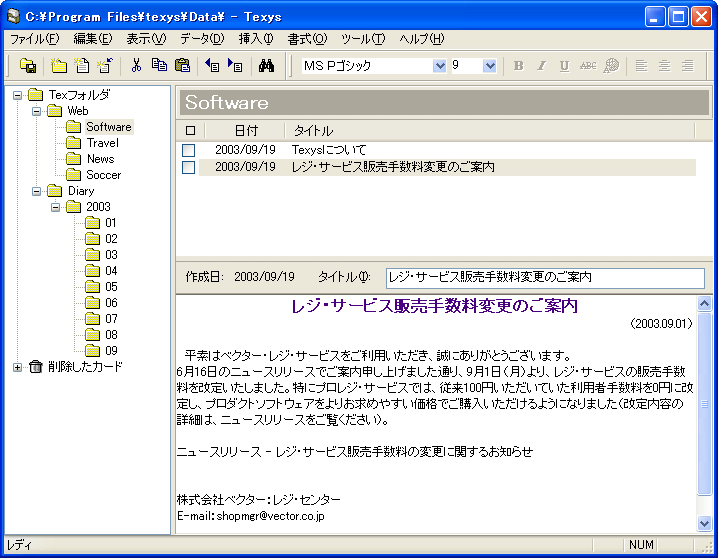
Task: Sort by the タイトル column header
Action: tap(490, 131)
